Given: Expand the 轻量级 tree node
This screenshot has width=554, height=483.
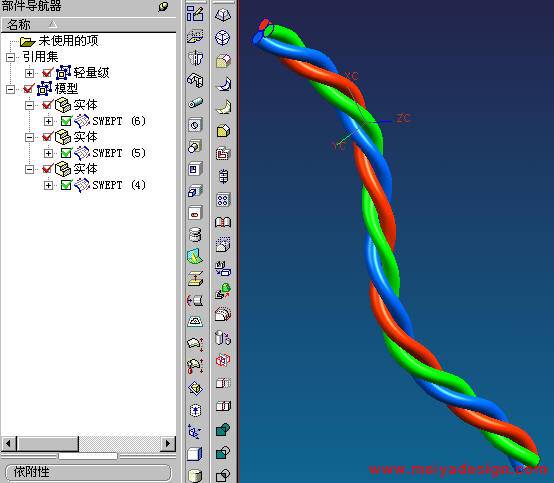Looking at the screenshot, I should coord(30,73).
